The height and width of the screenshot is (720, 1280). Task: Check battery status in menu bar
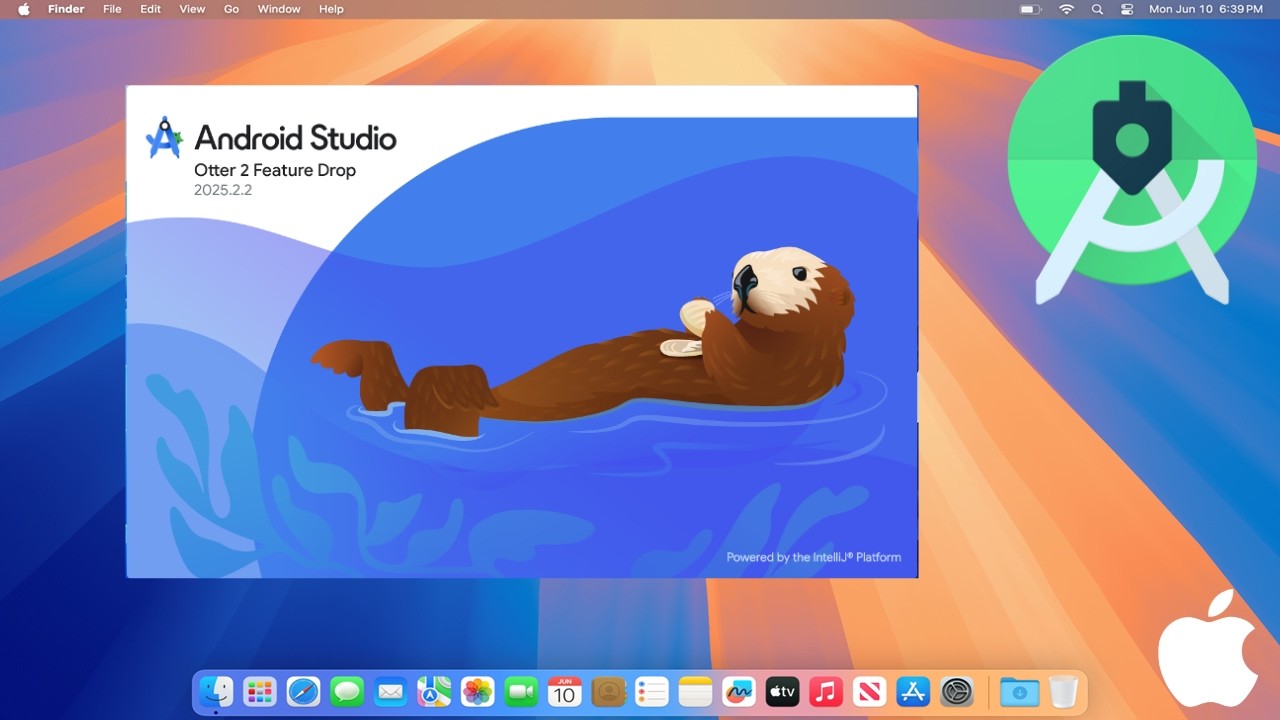1030,9
